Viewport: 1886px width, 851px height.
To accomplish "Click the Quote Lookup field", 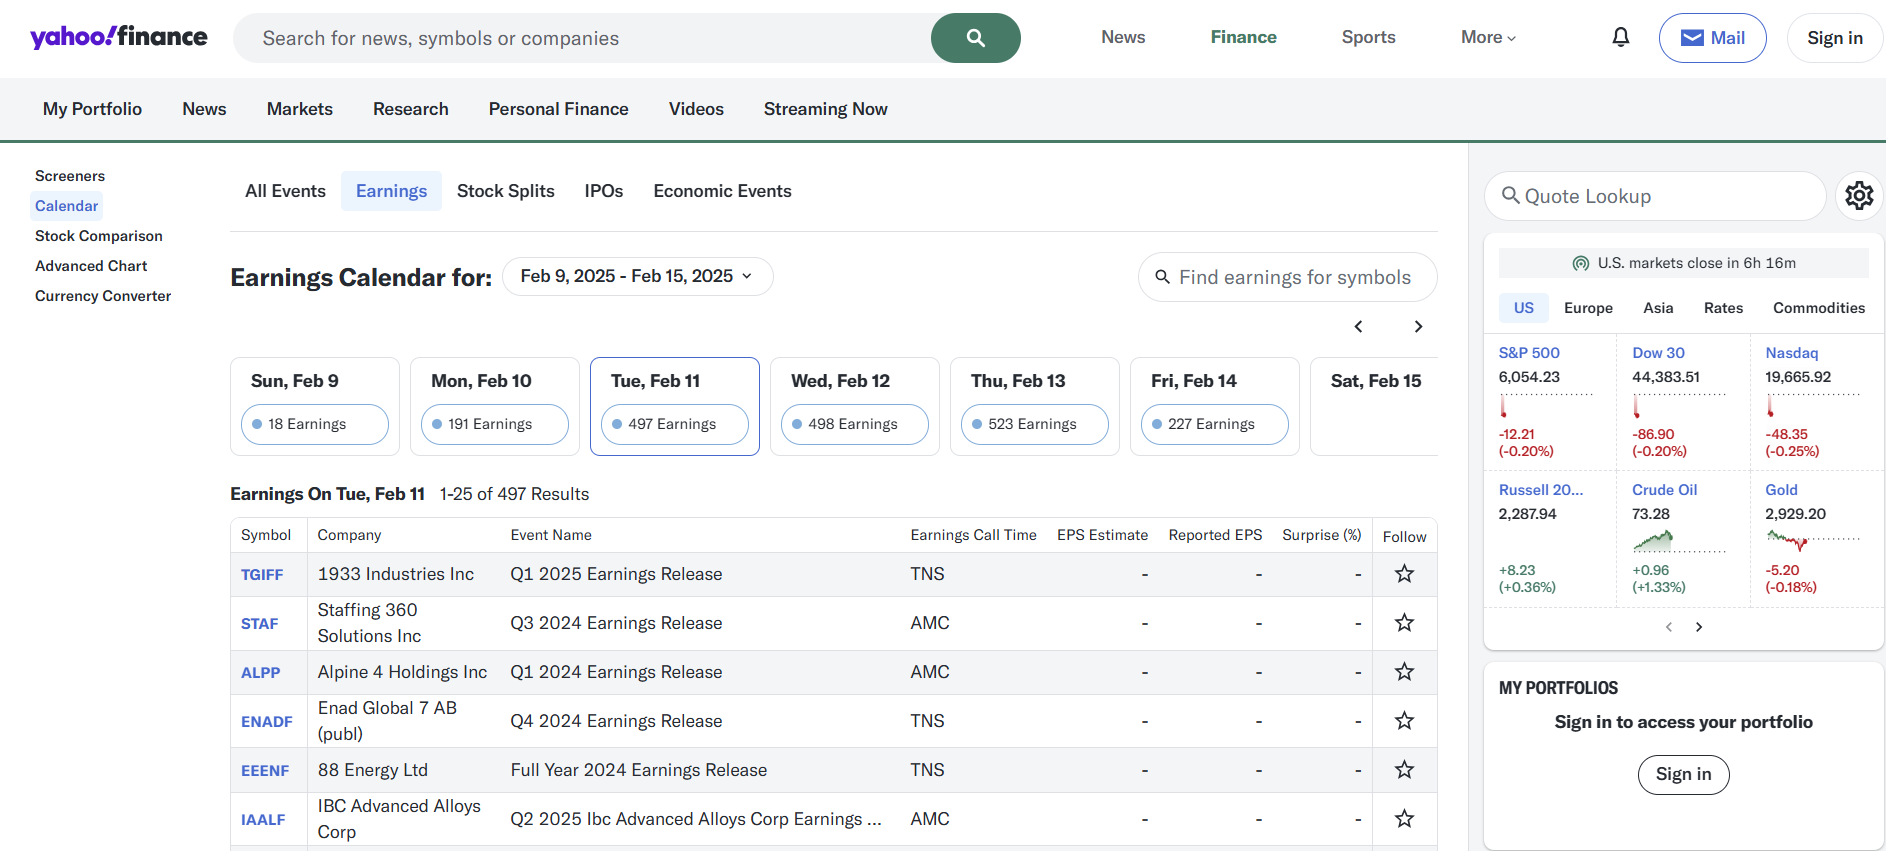I will pyautogui.click(x=1655, y=196).
